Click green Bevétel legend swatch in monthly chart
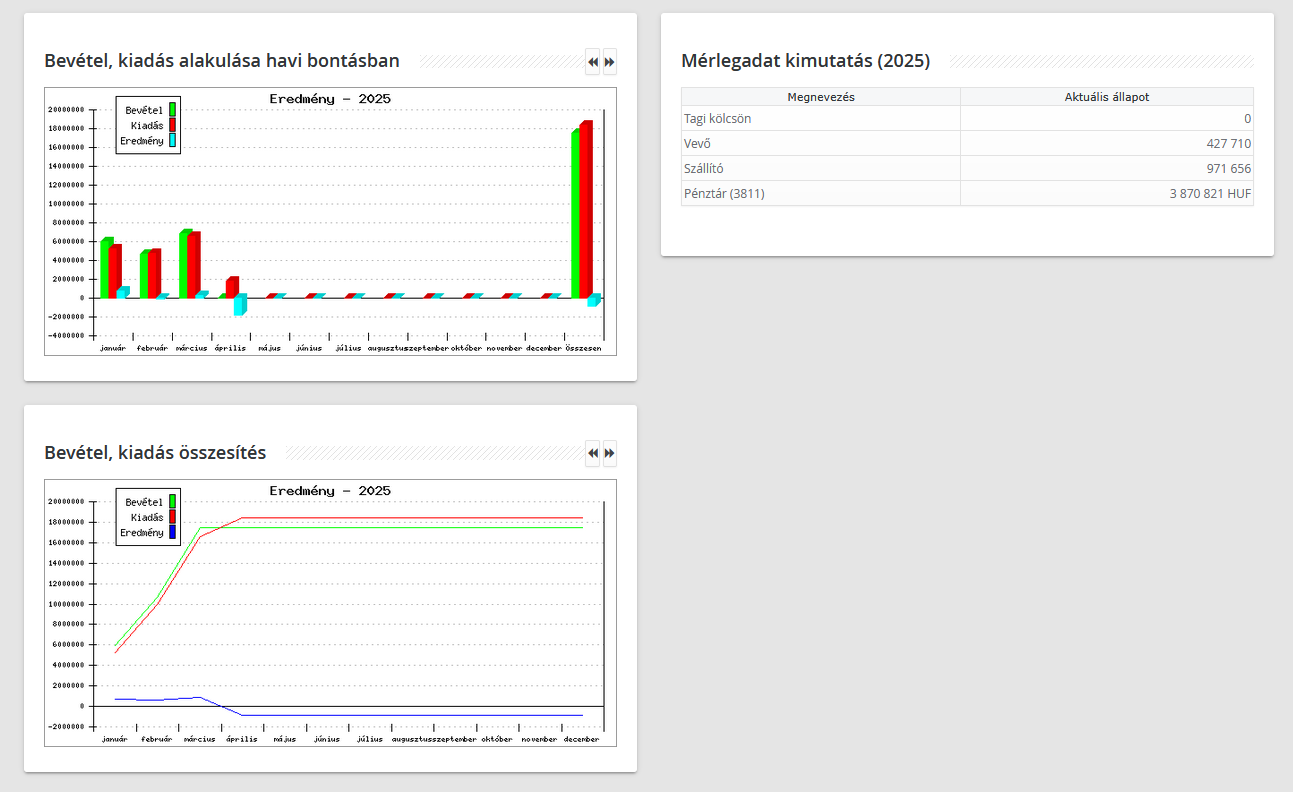Viewport: 1293px width, 792px height. 172,109
